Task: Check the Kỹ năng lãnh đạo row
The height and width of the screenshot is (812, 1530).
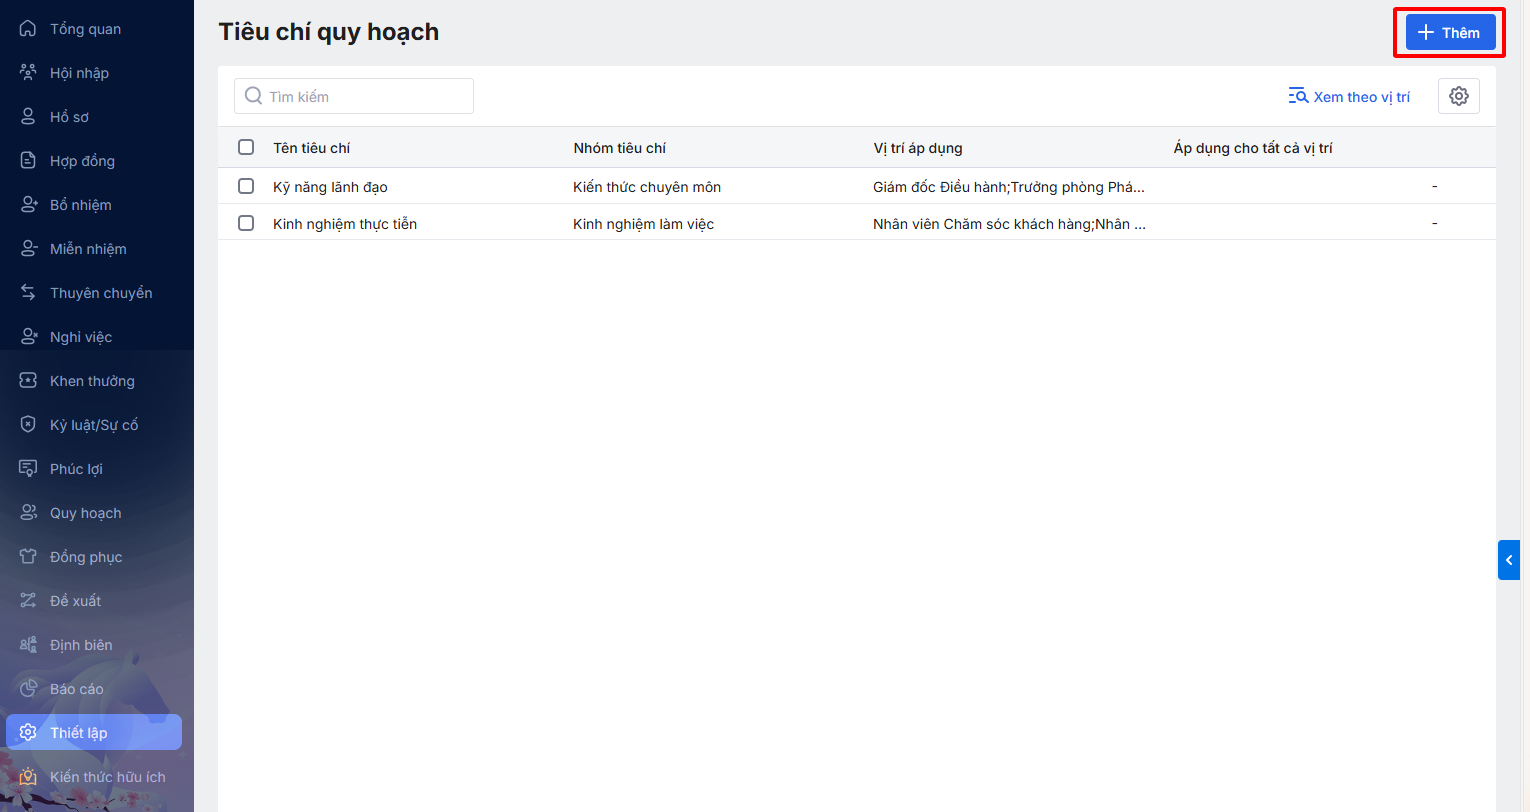Action: tap(246, 186)
